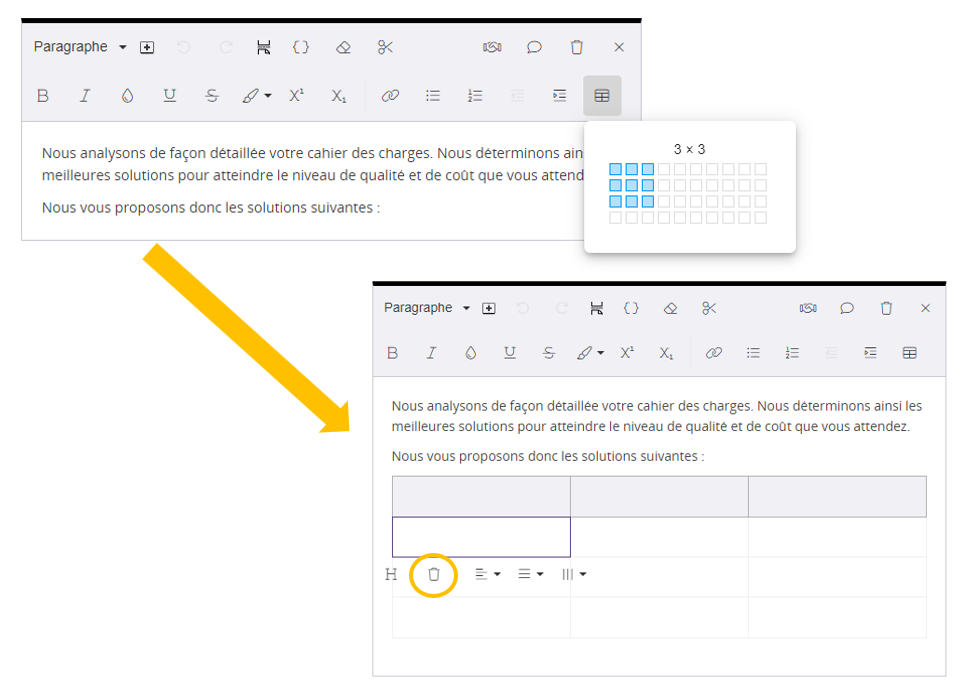Open the Paragraphe style dropdown in the upper editor
This screenshot has width=961, height=691.
pos(80,47)
